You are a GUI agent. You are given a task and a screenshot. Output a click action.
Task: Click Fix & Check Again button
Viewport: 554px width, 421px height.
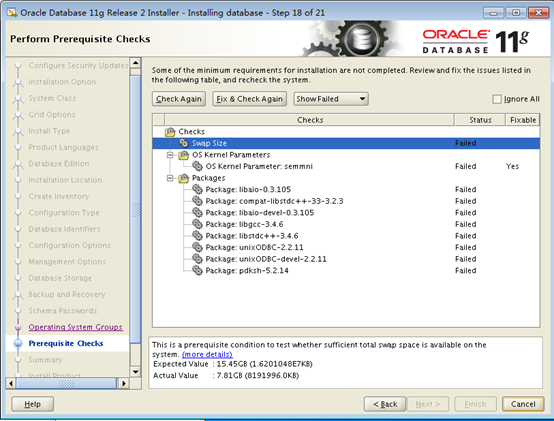(249, 99)
